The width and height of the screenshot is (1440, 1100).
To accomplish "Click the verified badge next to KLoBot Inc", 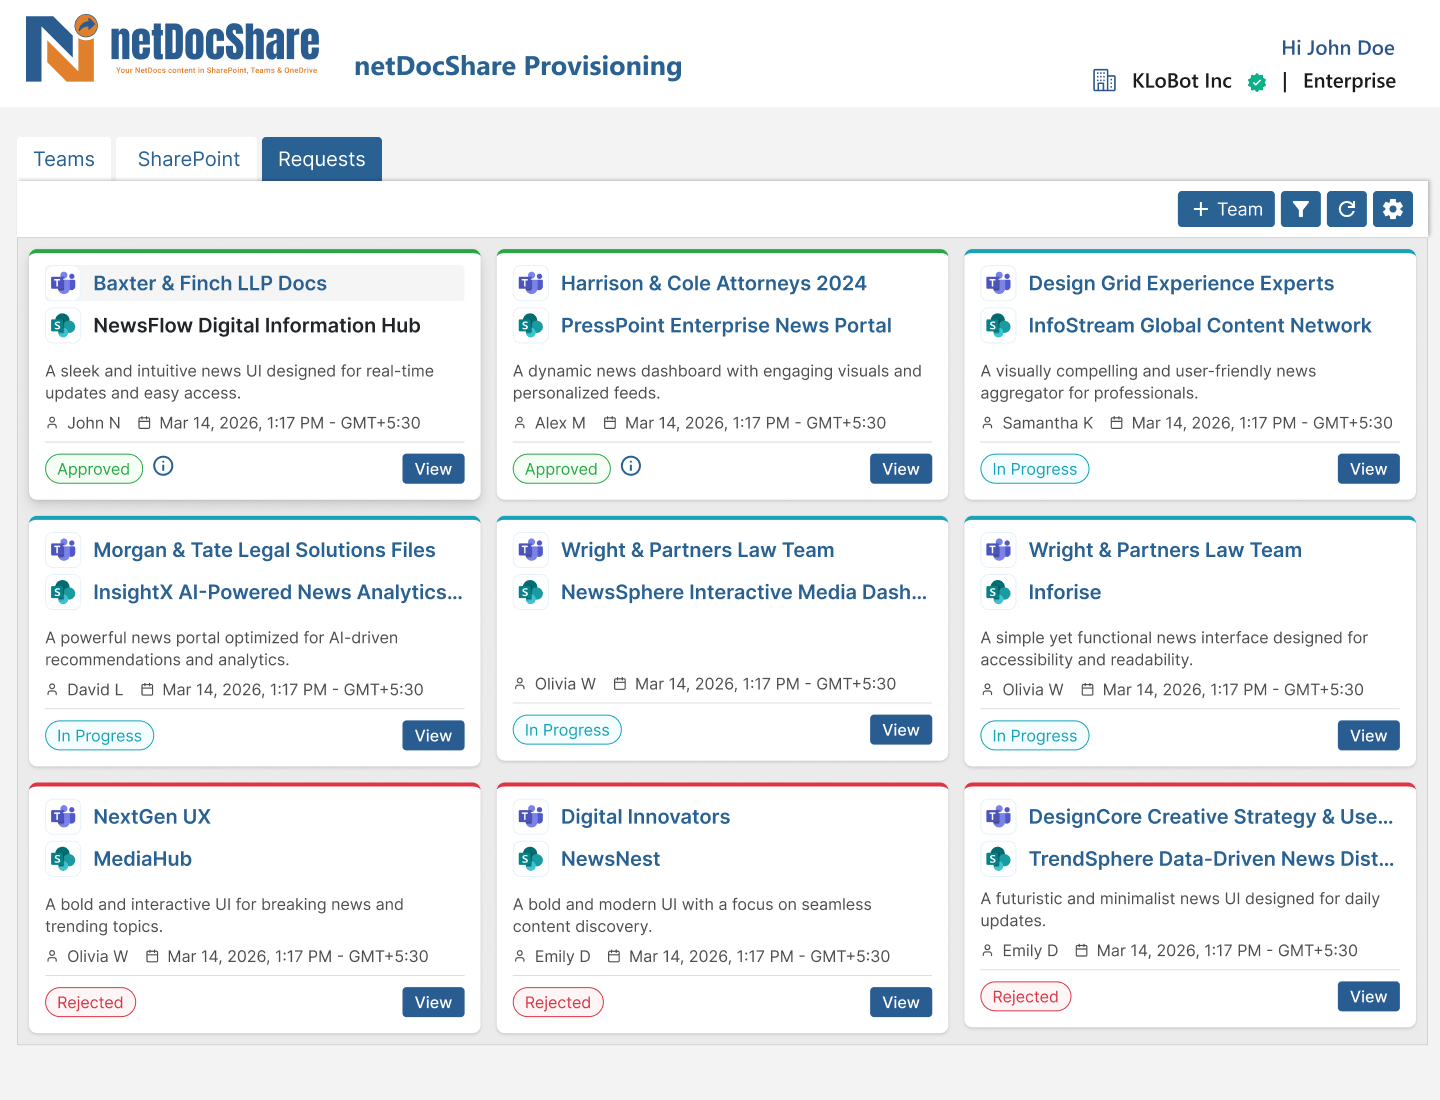I will [1257, 82].
